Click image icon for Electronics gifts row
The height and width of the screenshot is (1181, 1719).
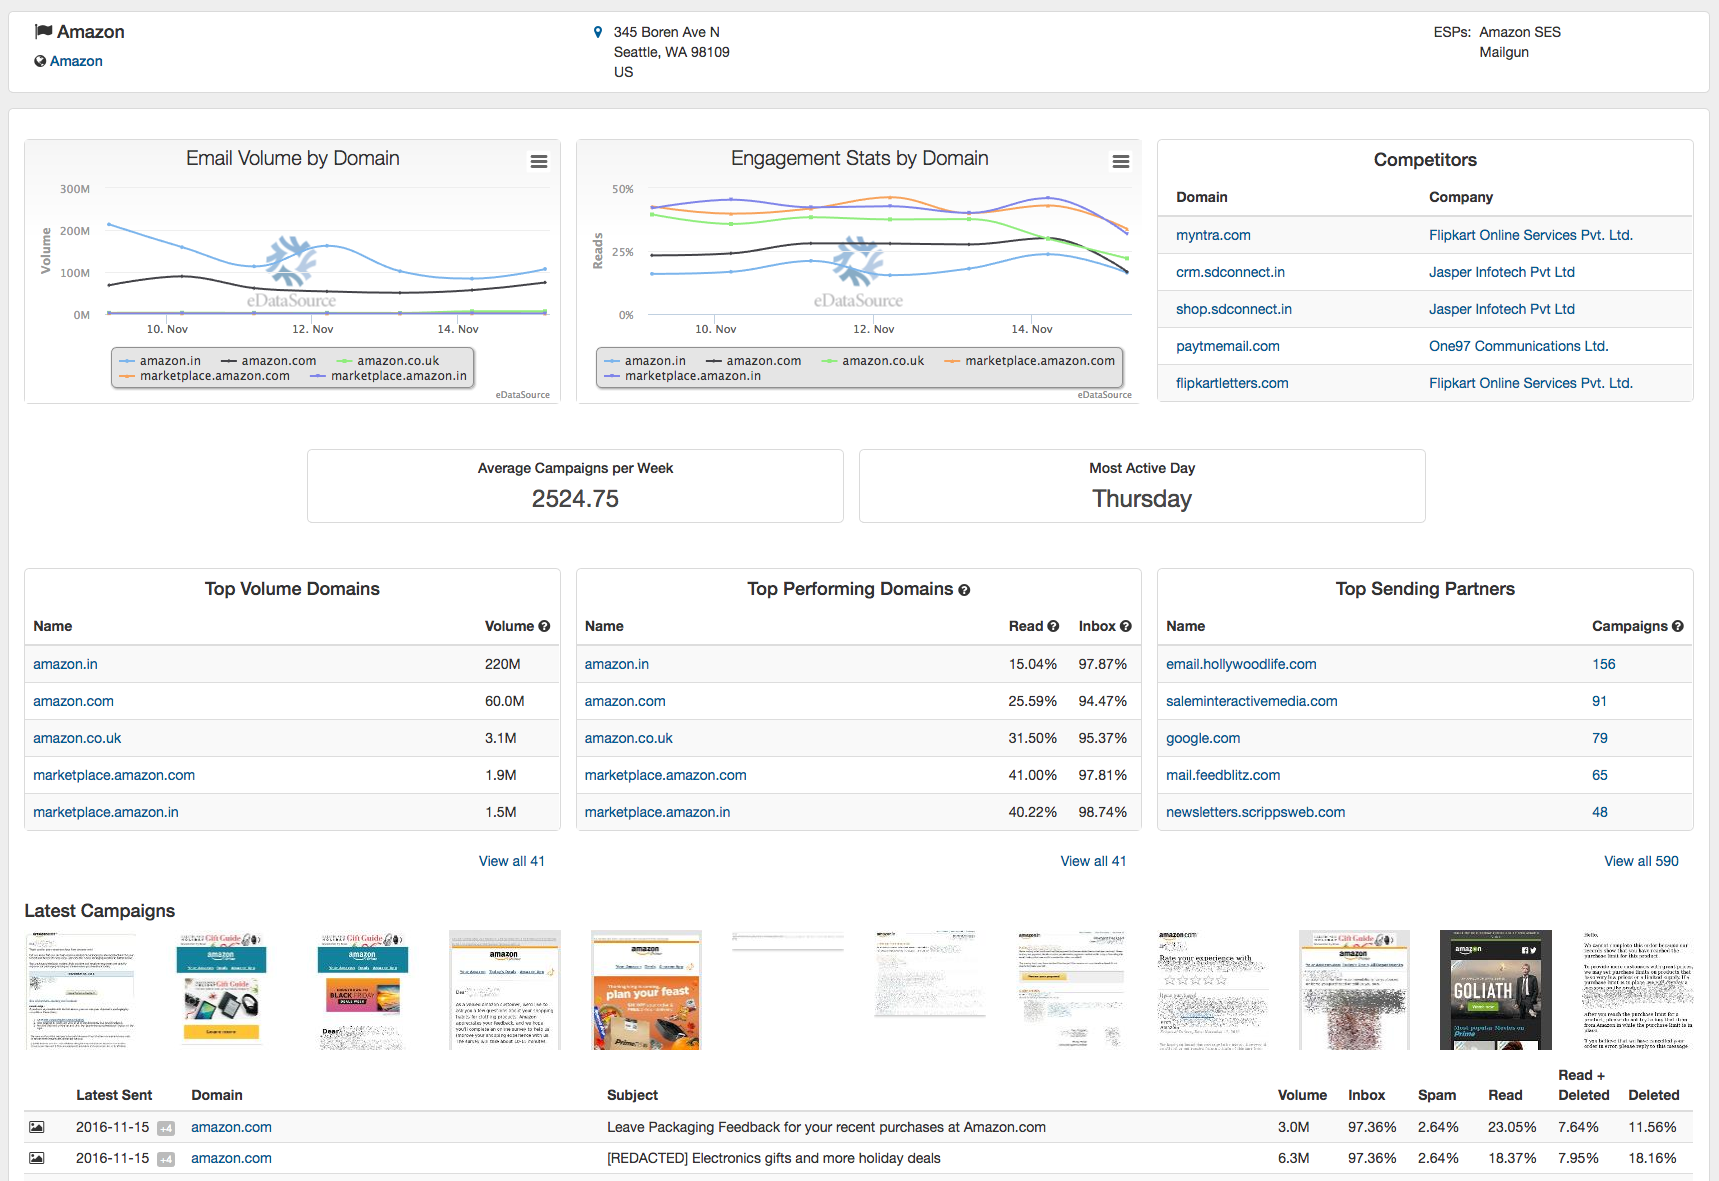37,1158
